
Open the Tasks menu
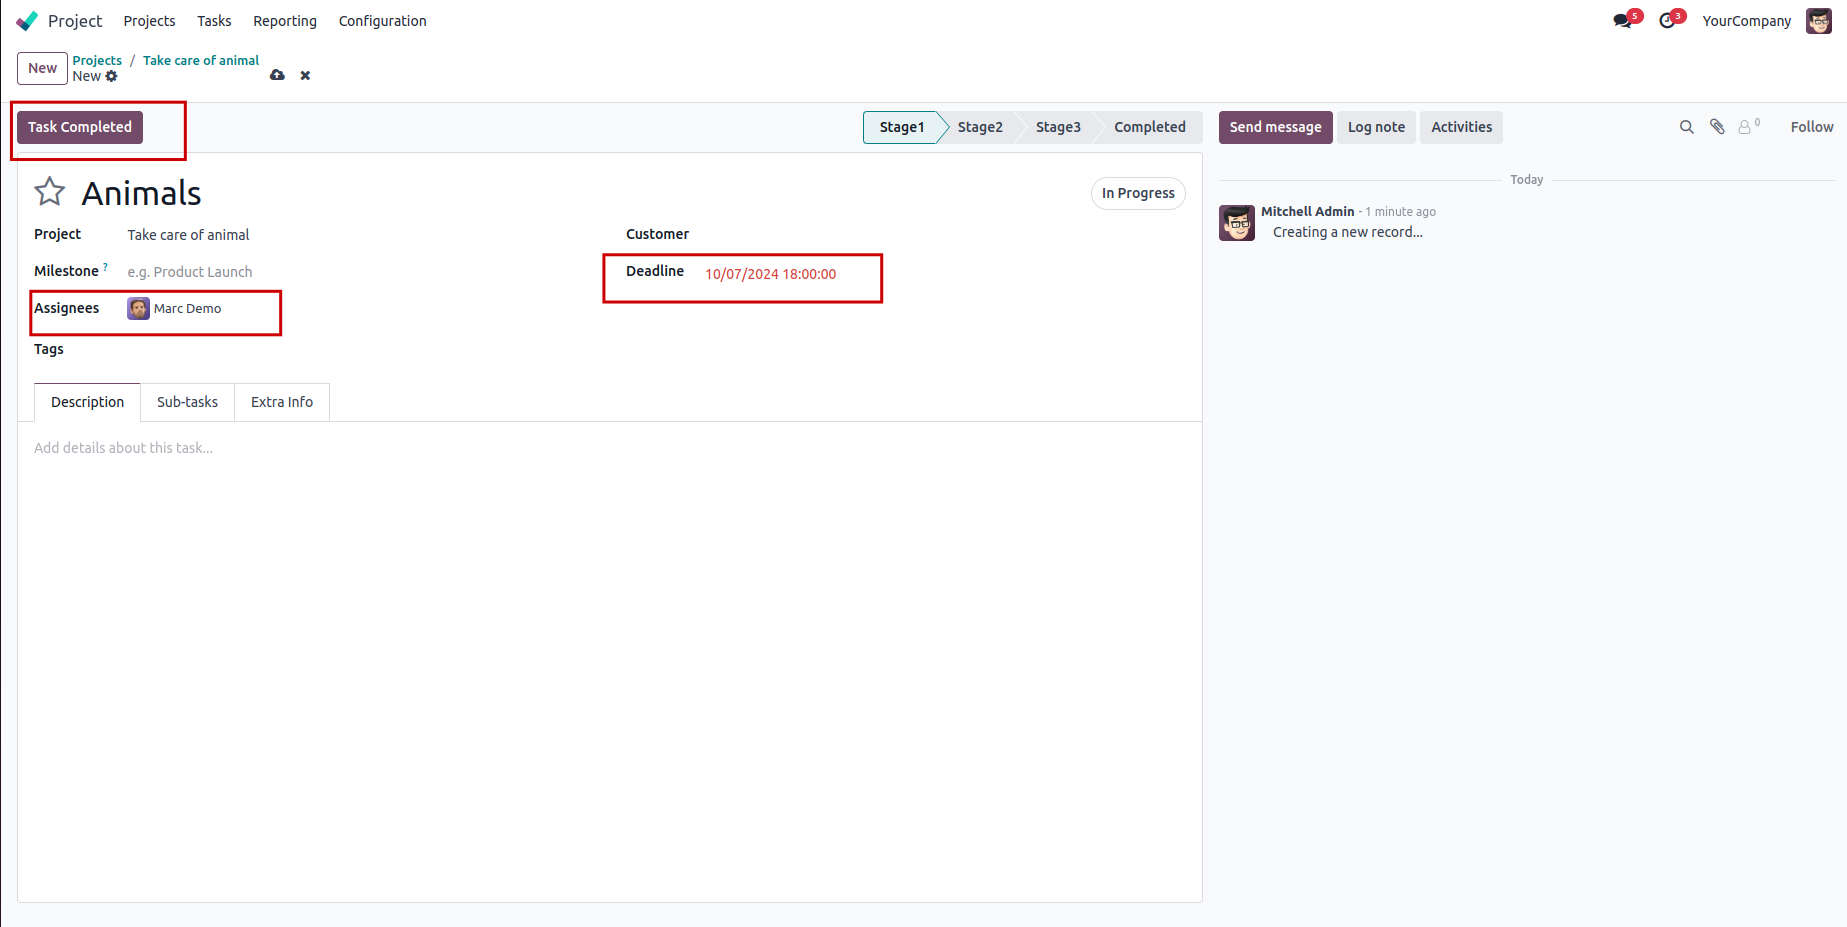[214, 21]
